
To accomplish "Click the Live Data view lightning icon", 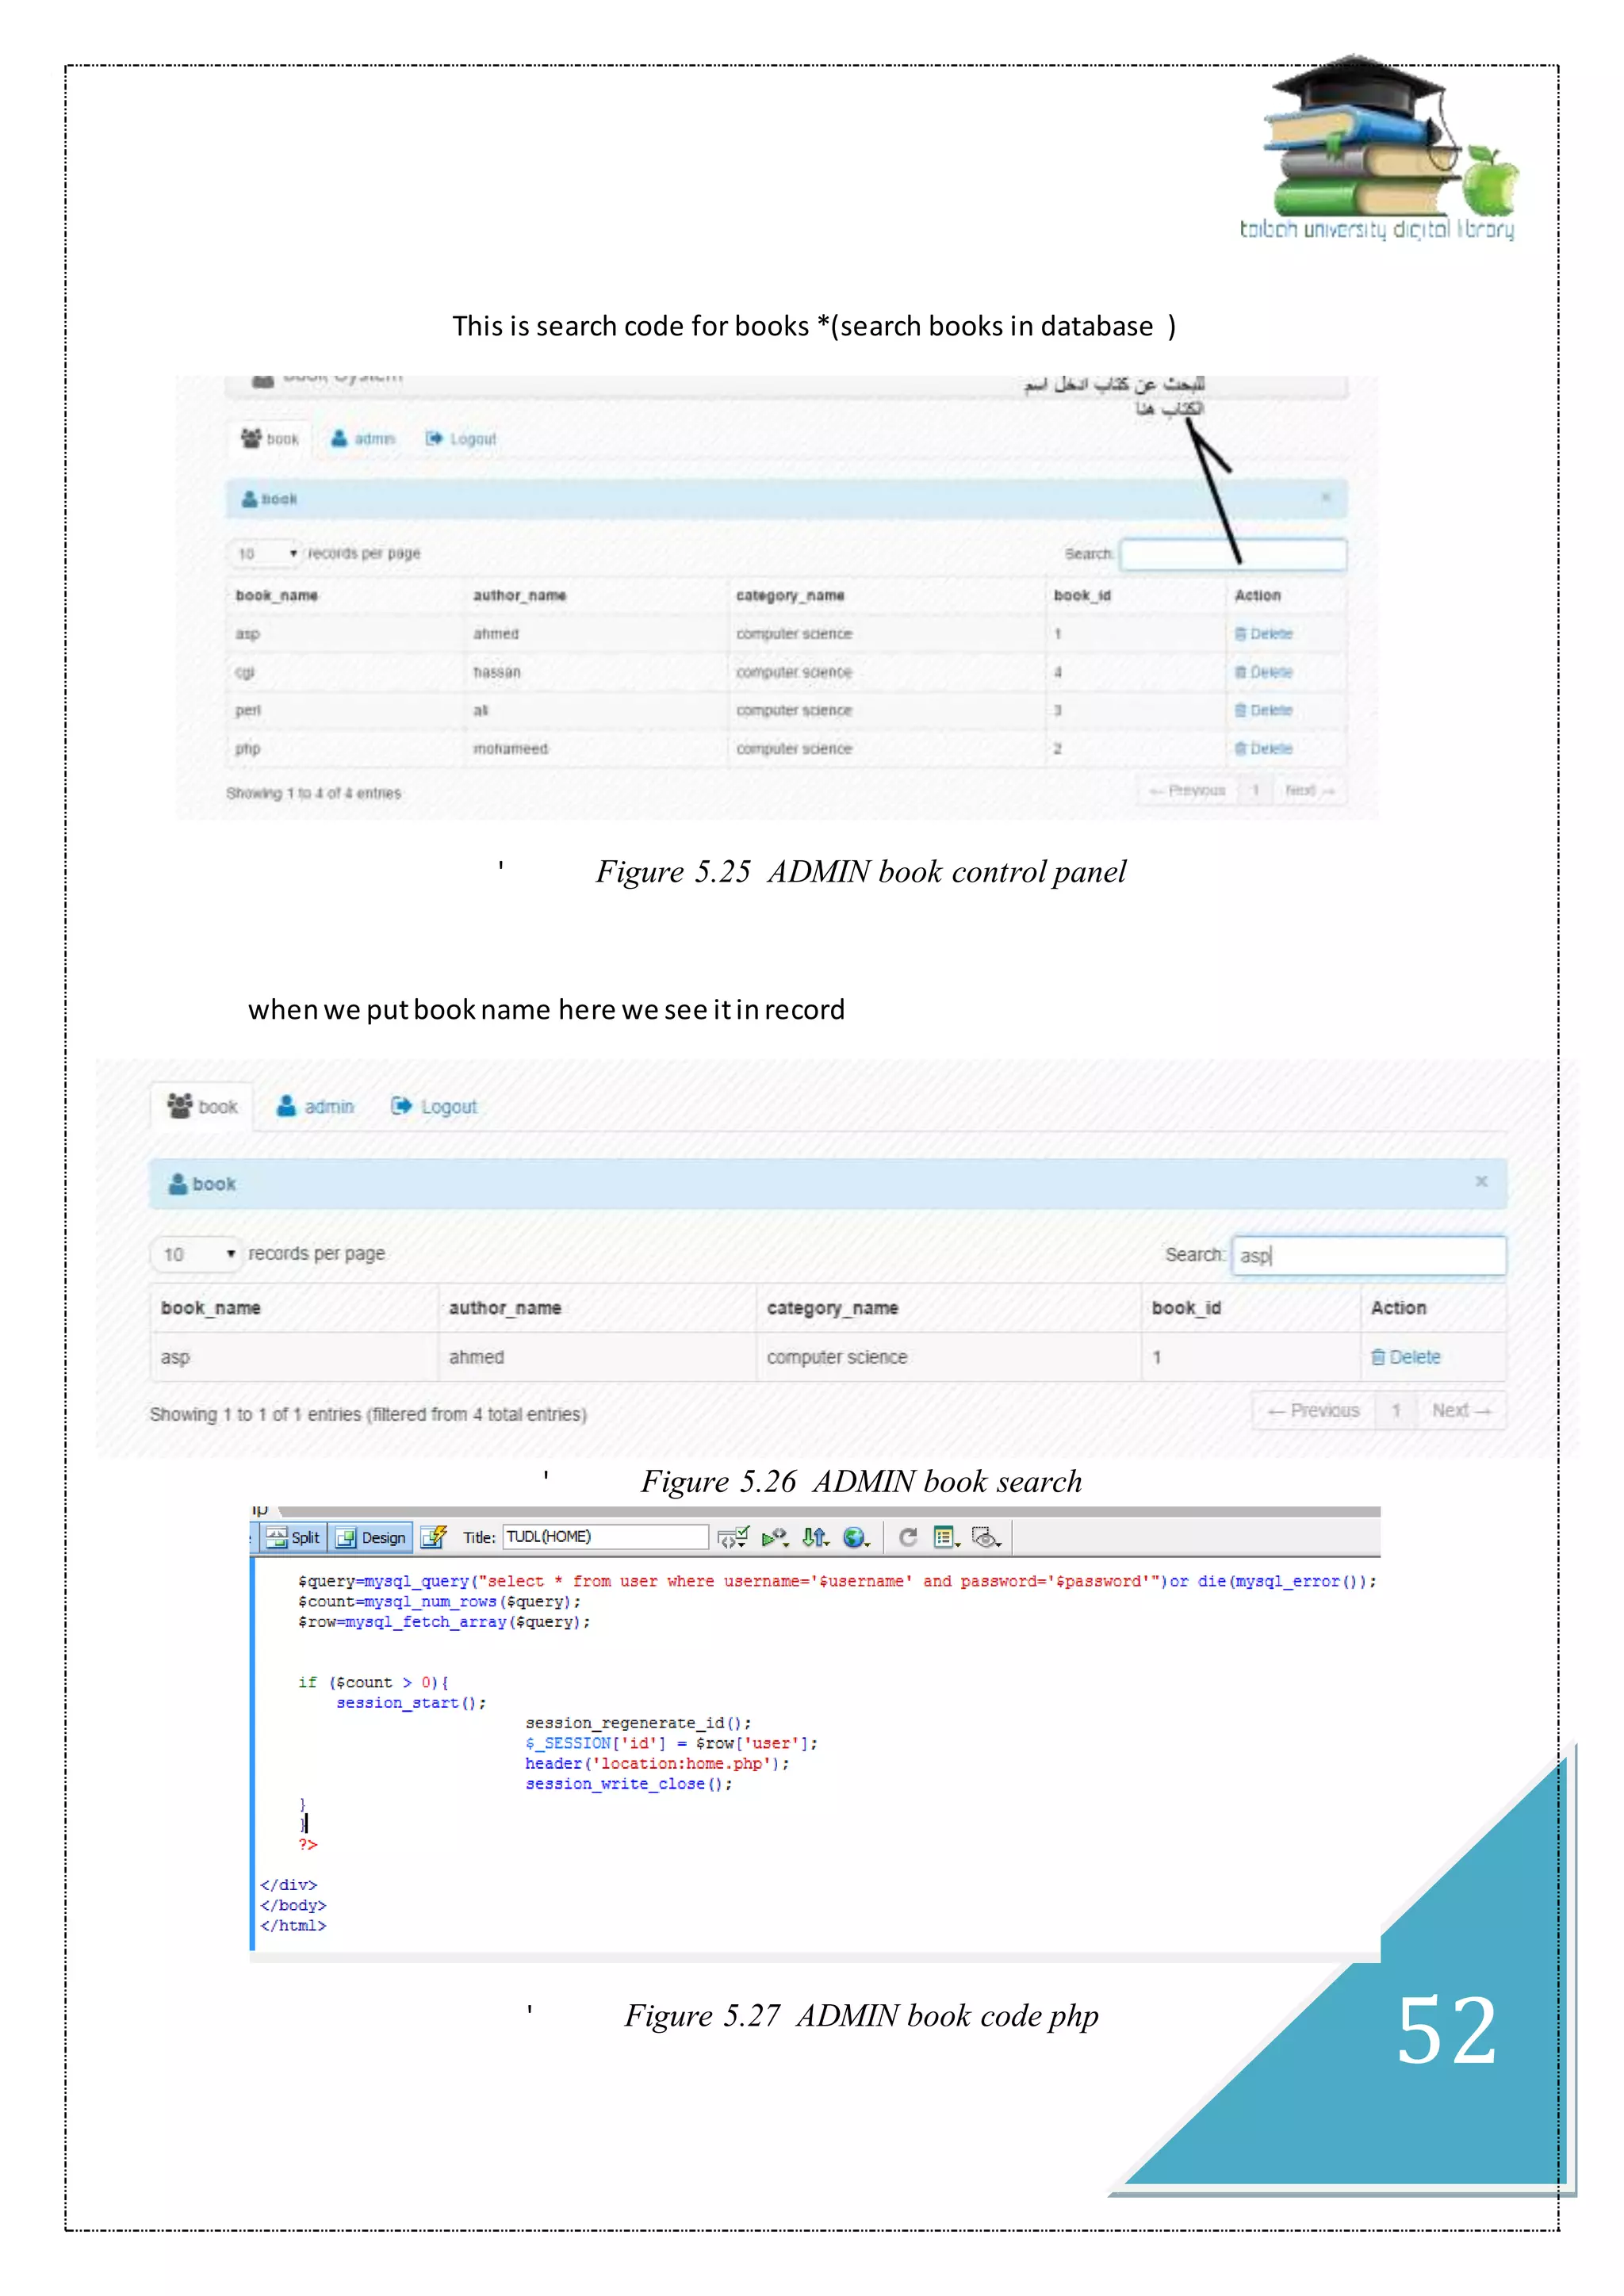I will coord(433,1537).
